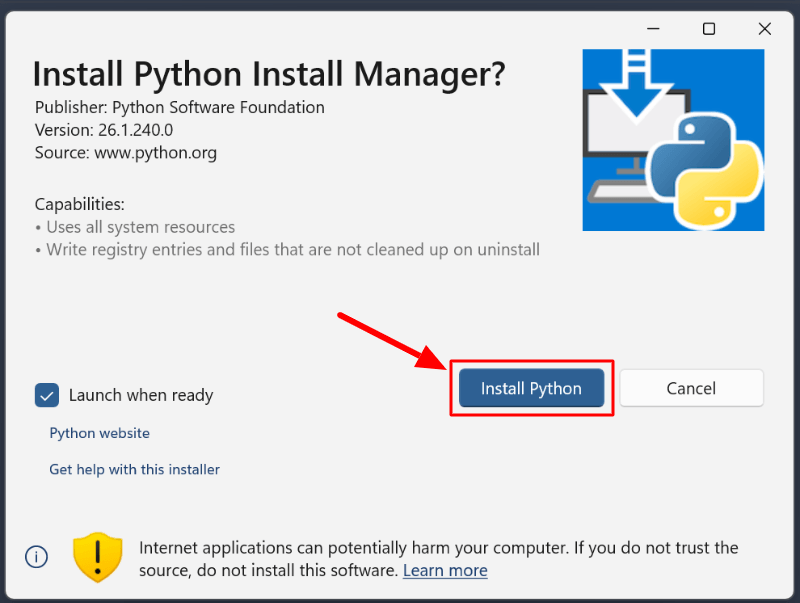Click the Capabilities: label

(80, 204)
